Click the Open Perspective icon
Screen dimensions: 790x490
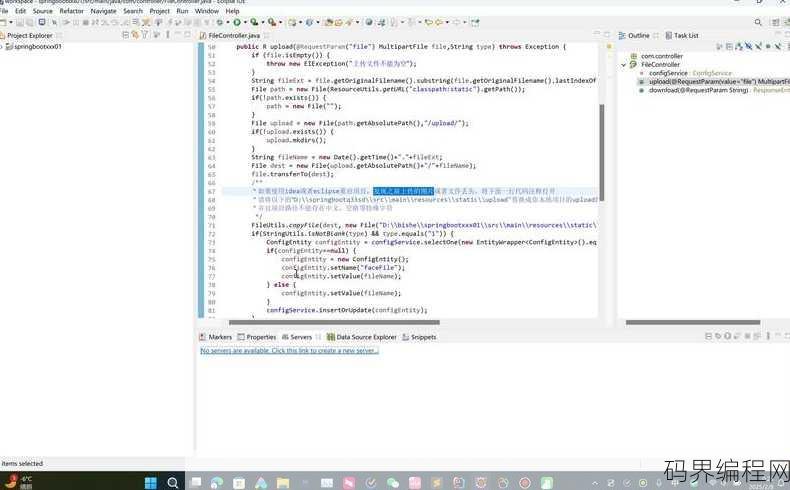coord(775,22)
